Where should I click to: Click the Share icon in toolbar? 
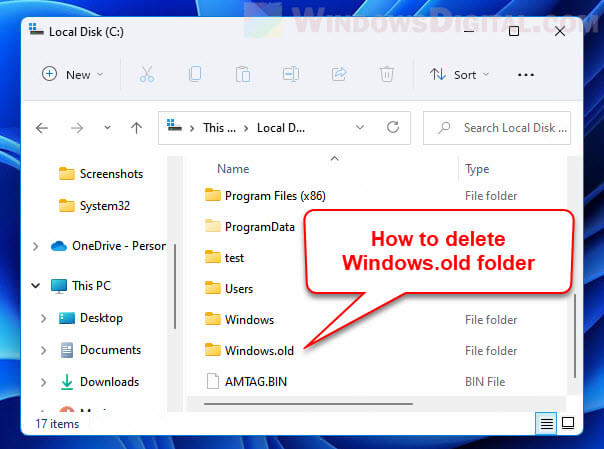coord(338,74)
